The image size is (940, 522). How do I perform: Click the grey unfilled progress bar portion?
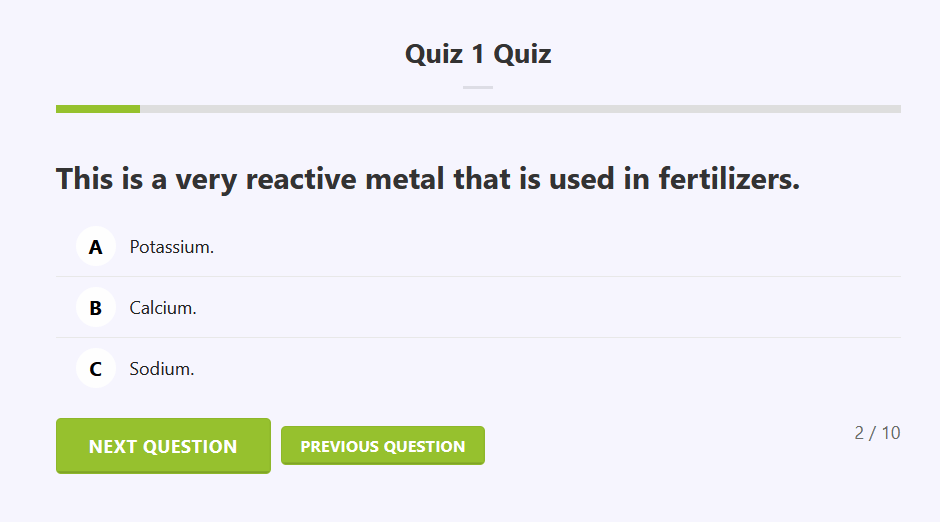pos(520,109)
